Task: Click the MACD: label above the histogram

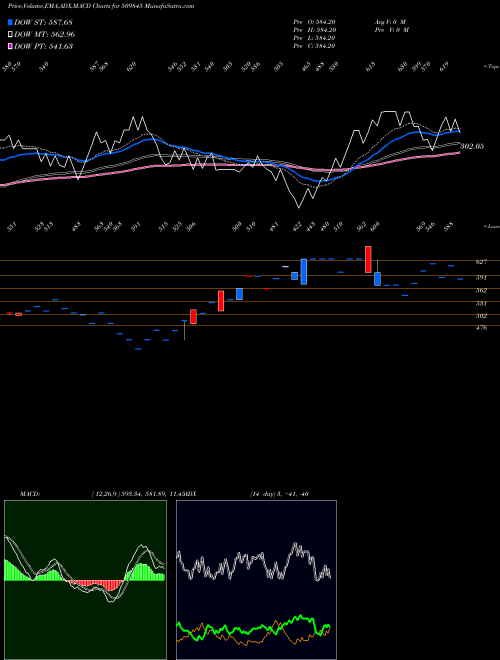Action: point(29,494)
